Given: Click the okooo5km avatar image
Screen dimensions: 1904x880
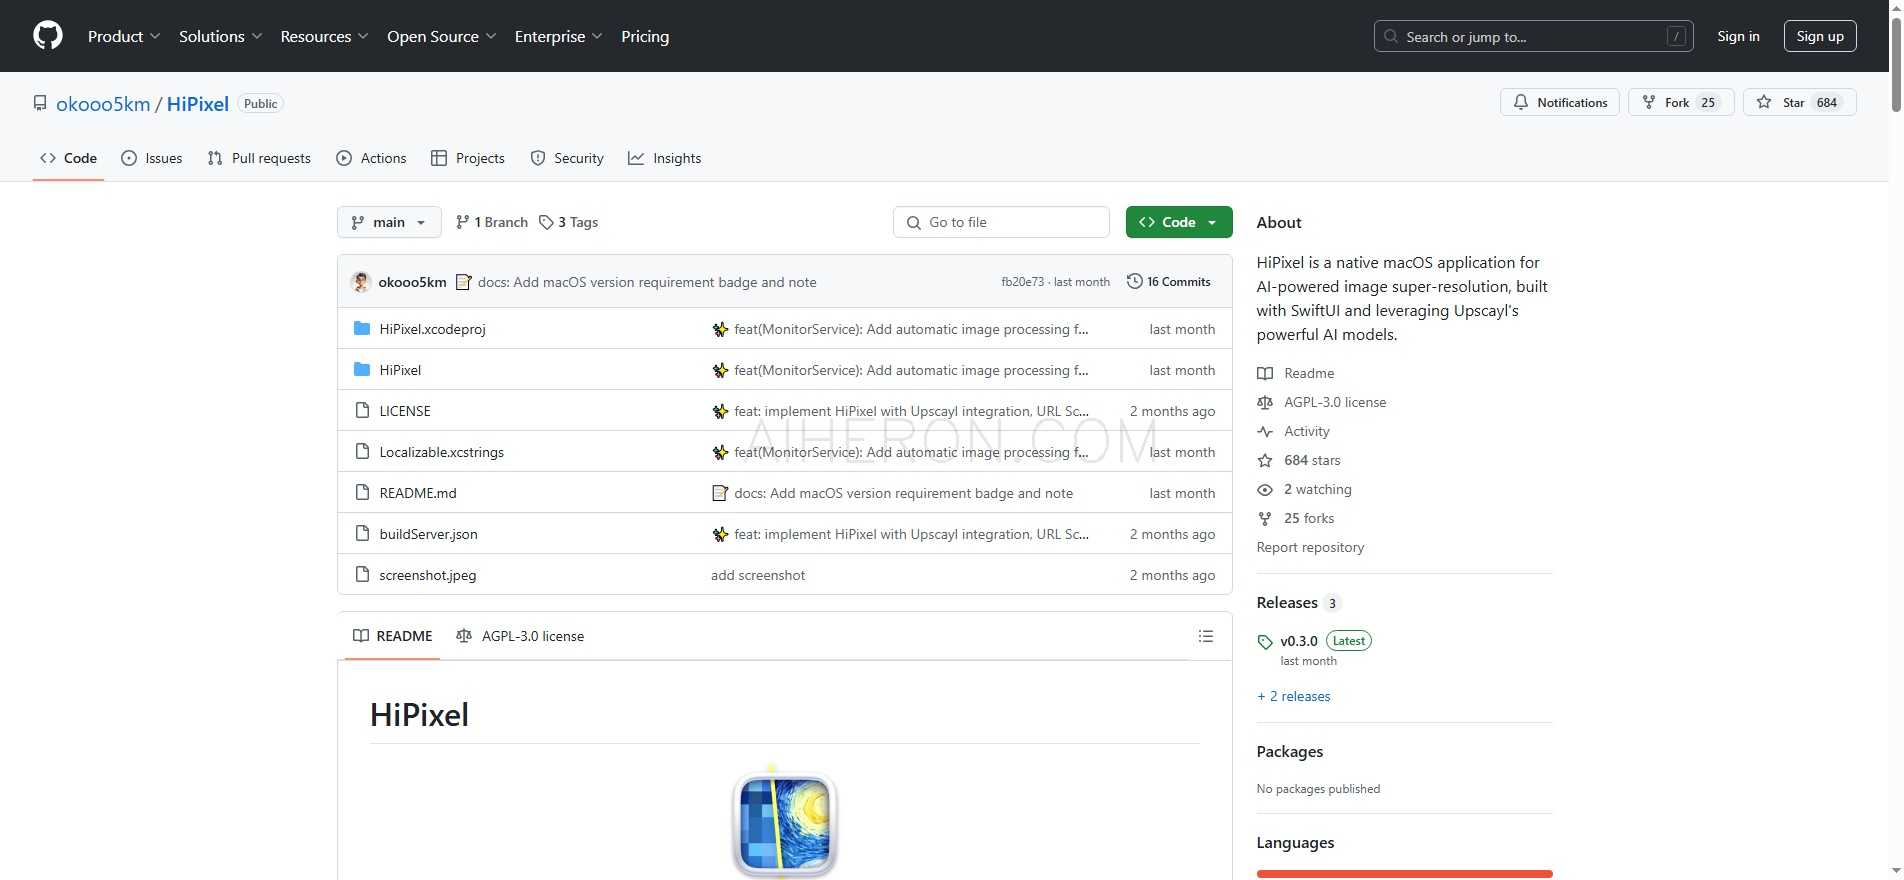Looking at the screenshot, I should pos(361,282).
